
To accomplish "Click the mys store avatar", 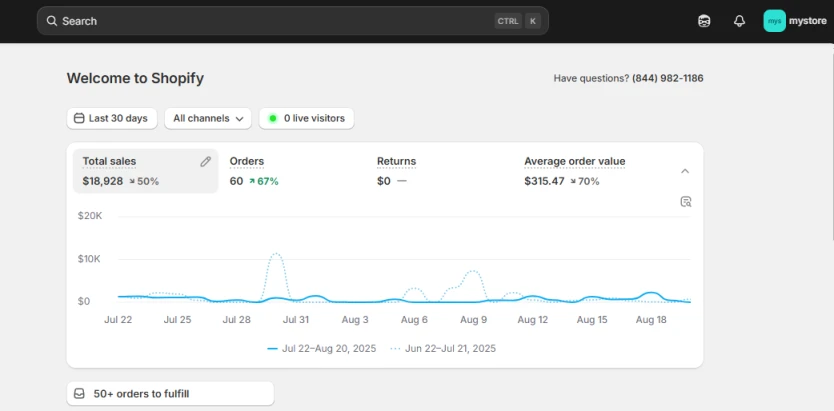I will tap(774, 21).
